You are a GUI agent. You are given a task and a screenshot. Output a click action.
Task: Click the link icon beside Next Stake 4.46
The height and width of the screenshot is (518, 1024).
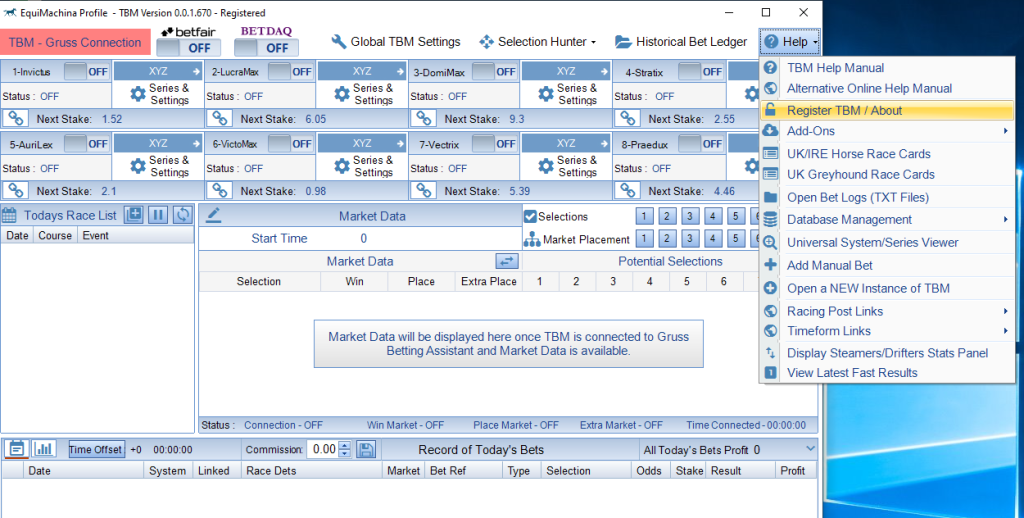click(x=628, y=191)
